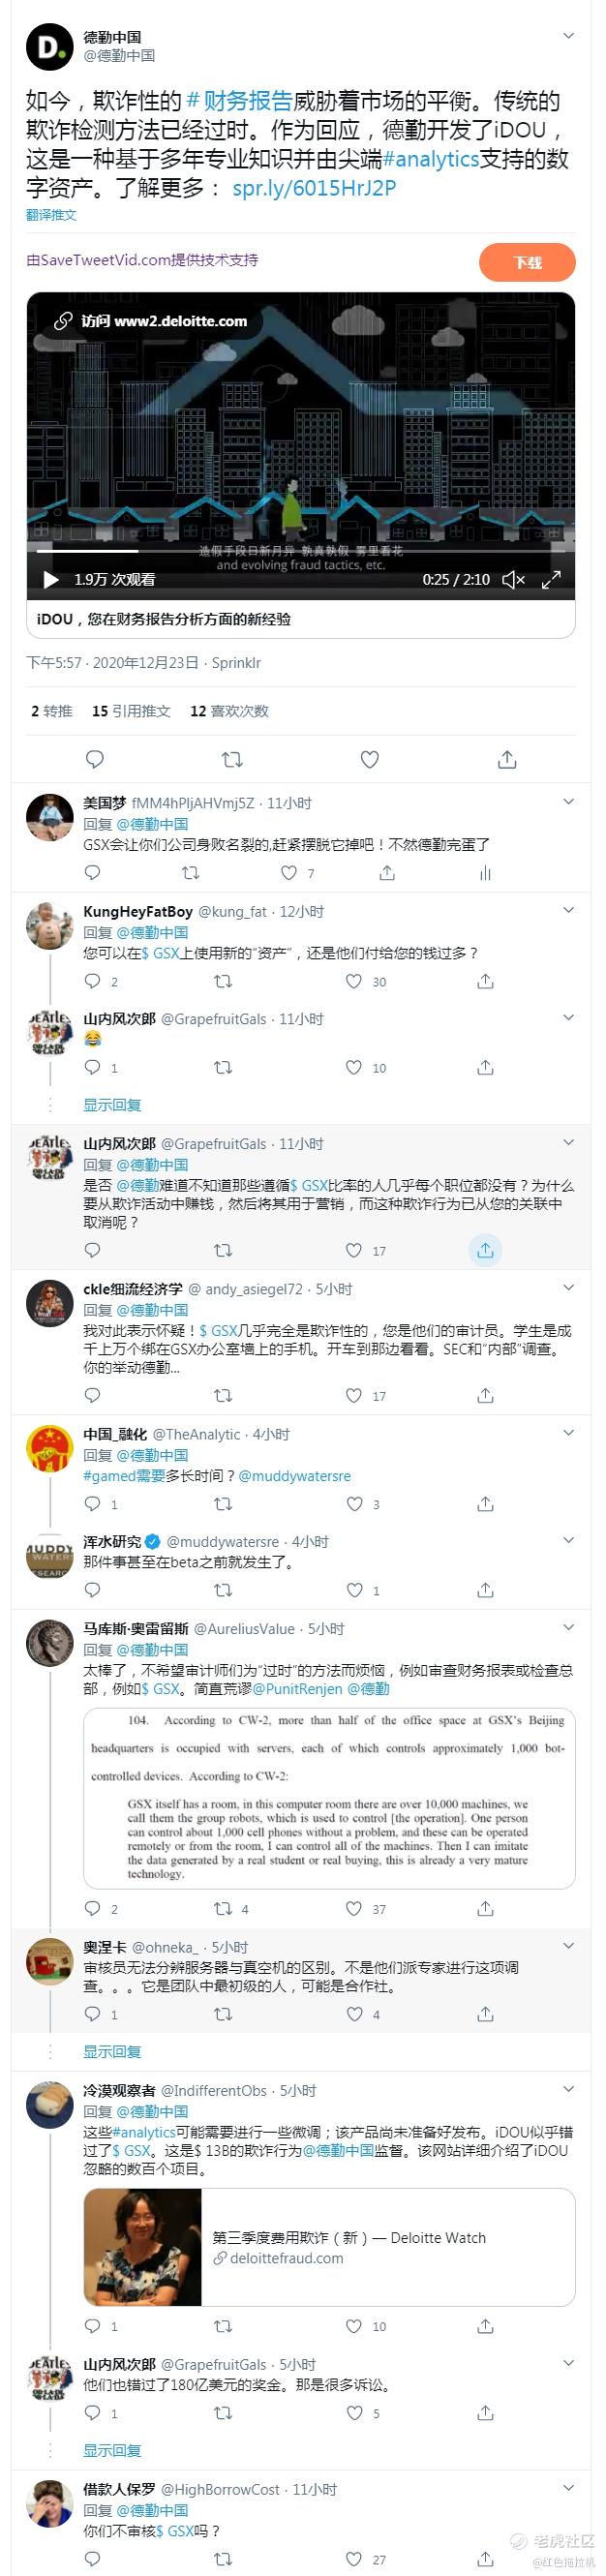Viewport: 606px width, 2576px height.
Task: Seek the video progress bar
Action: tap(300, 550)
